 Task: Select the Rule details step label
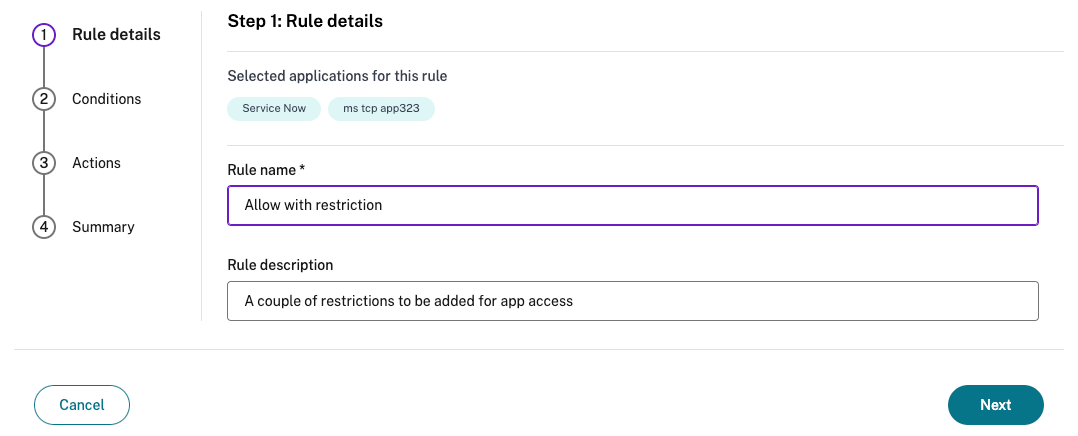[x=116, y=35]
